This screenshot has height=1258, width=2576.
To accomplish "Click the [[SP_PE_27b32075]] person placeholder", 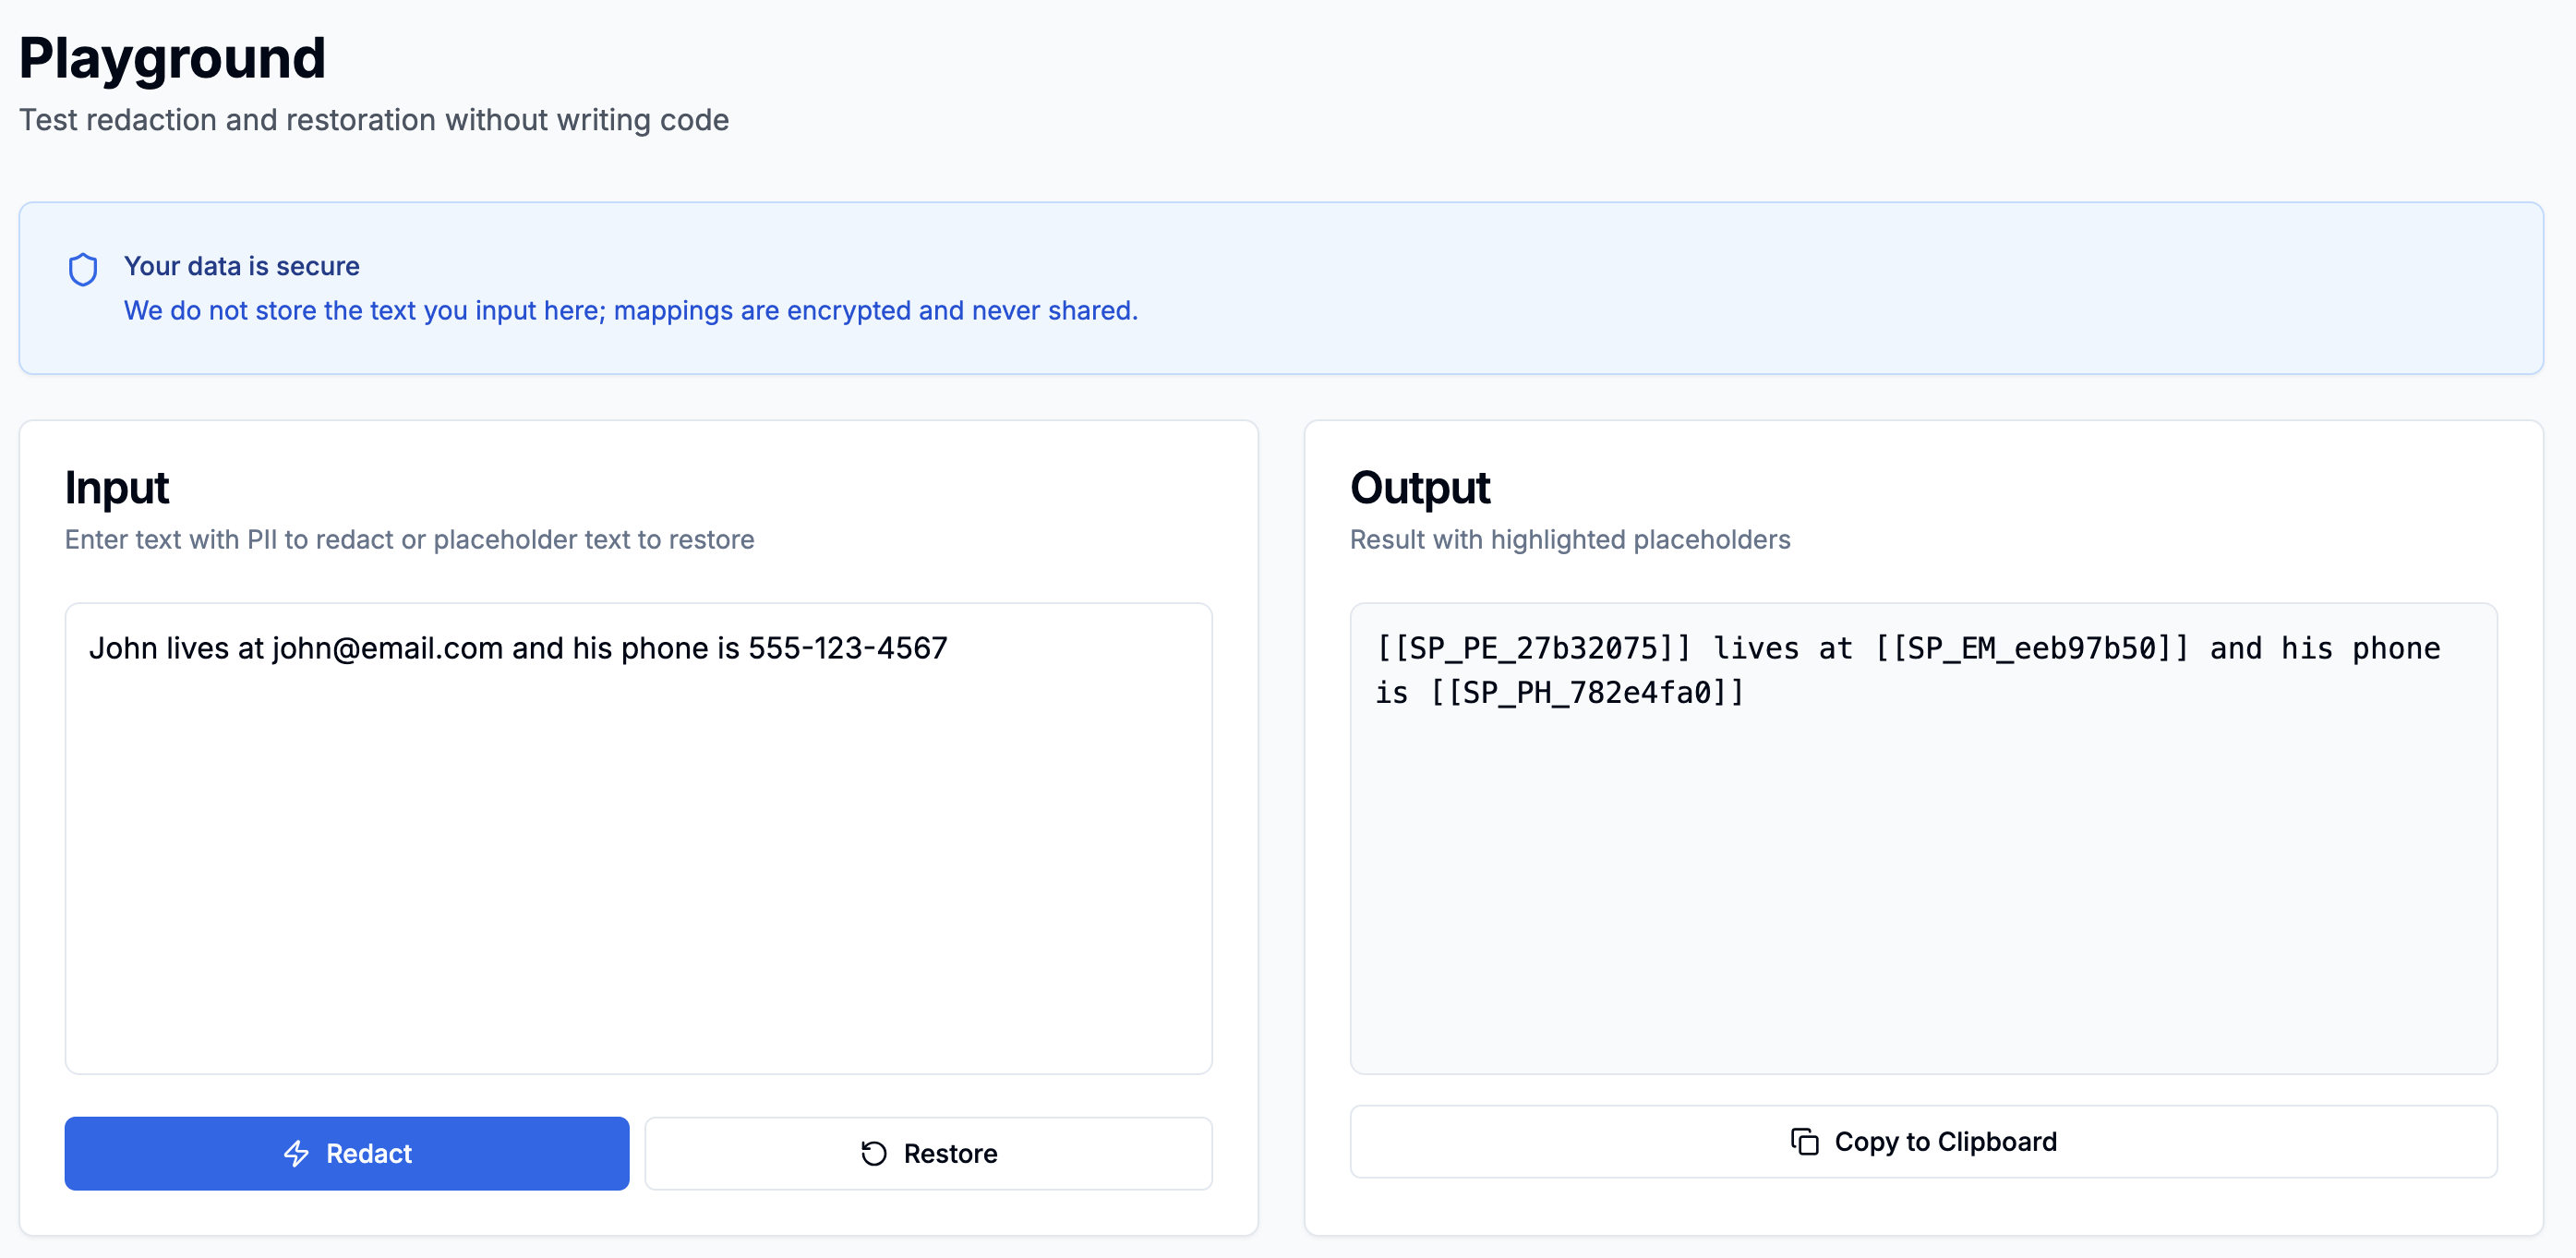I will (x=1533, y=648).
